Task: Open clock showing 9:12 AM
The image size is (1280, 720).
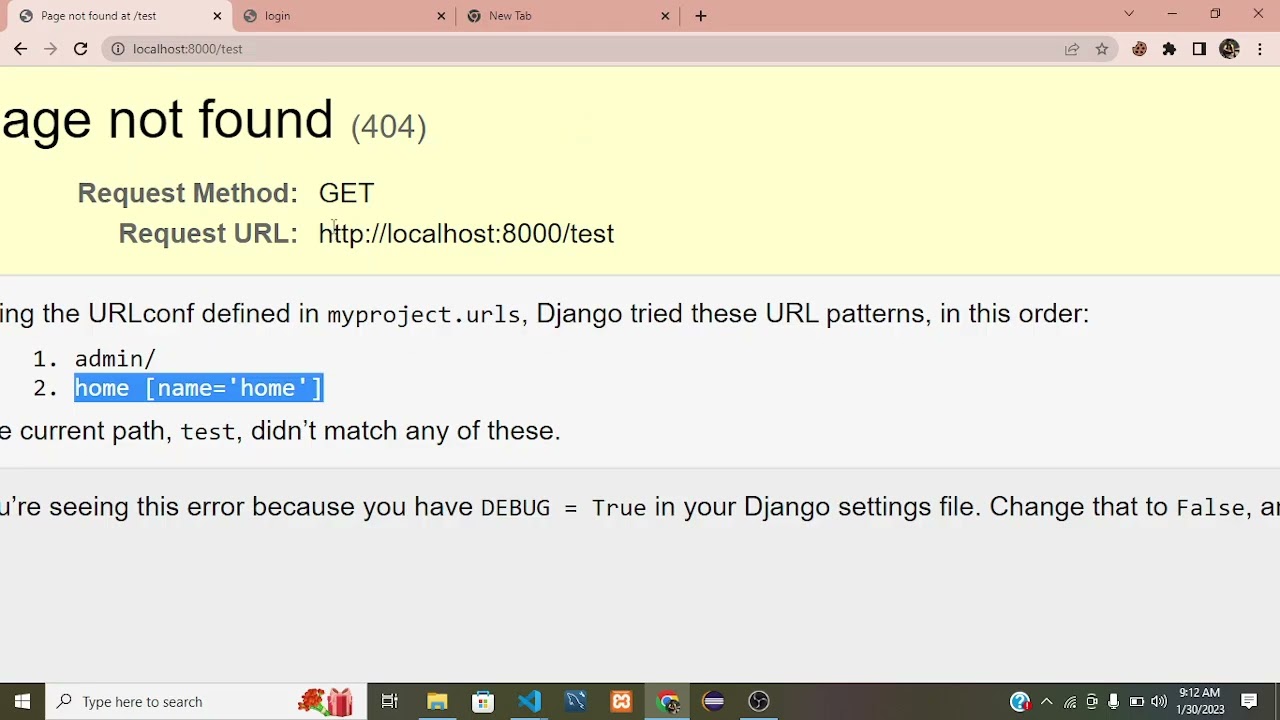Action: coord(1199,701)
